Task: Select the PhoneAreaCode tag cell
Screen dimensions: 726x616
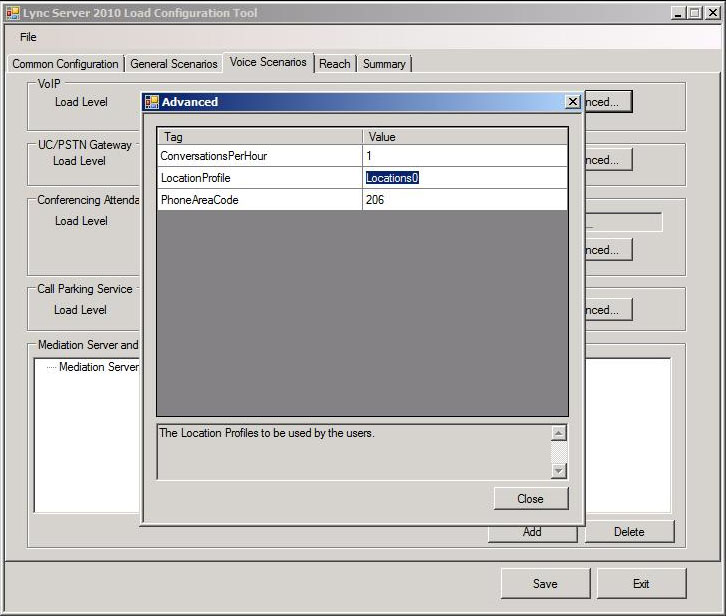Action: 260,200
